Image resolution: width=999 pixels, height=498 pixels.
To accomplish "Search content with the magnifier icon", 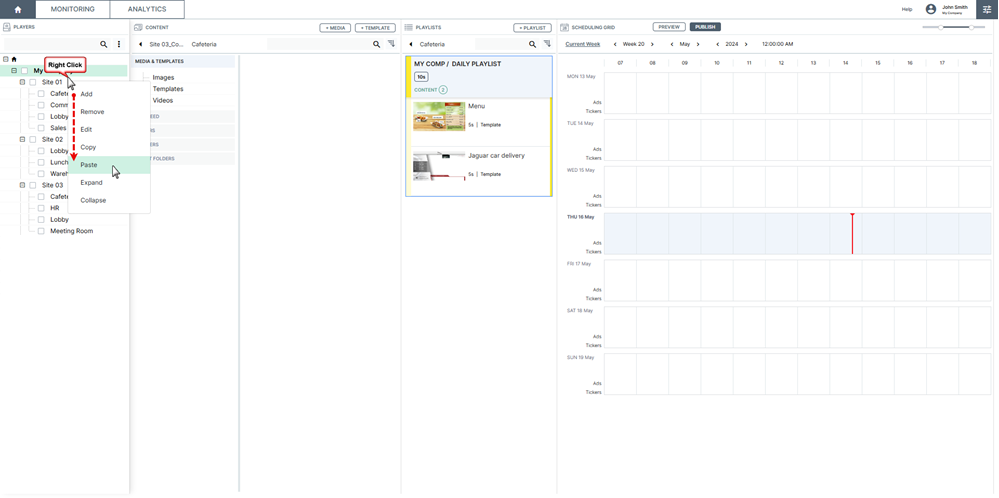I will tap(377, 45).
